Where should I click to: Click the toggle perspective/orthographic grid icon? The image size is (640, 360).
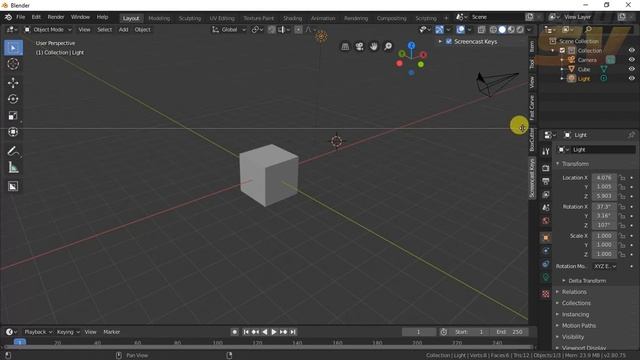(x=345, y=47)
